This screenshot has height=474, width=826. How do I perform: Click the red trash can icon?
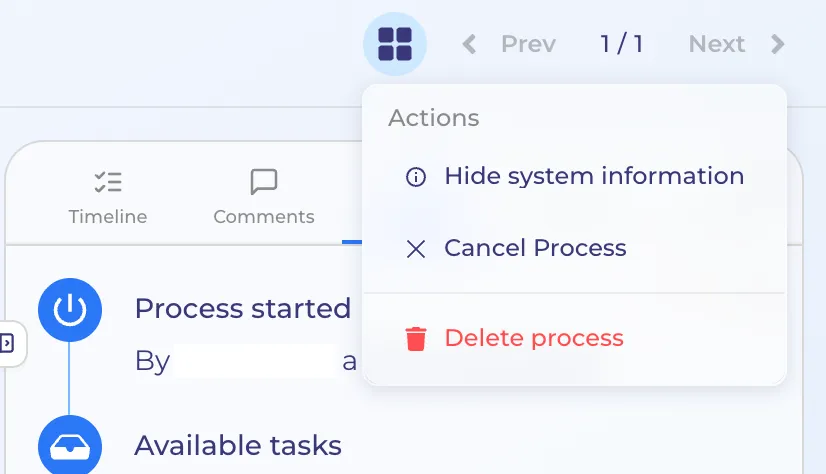(x=416, y=339)
